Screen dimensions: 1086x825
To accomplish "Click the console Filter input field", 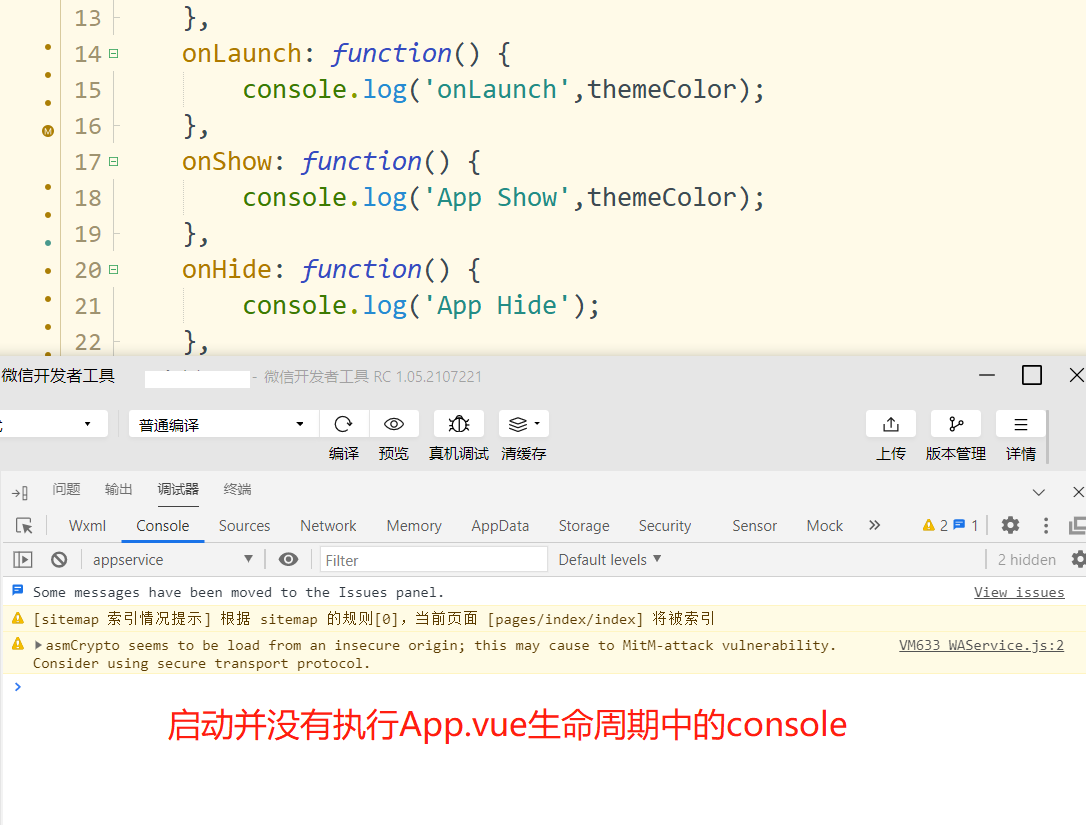I will tap(434, 560).
